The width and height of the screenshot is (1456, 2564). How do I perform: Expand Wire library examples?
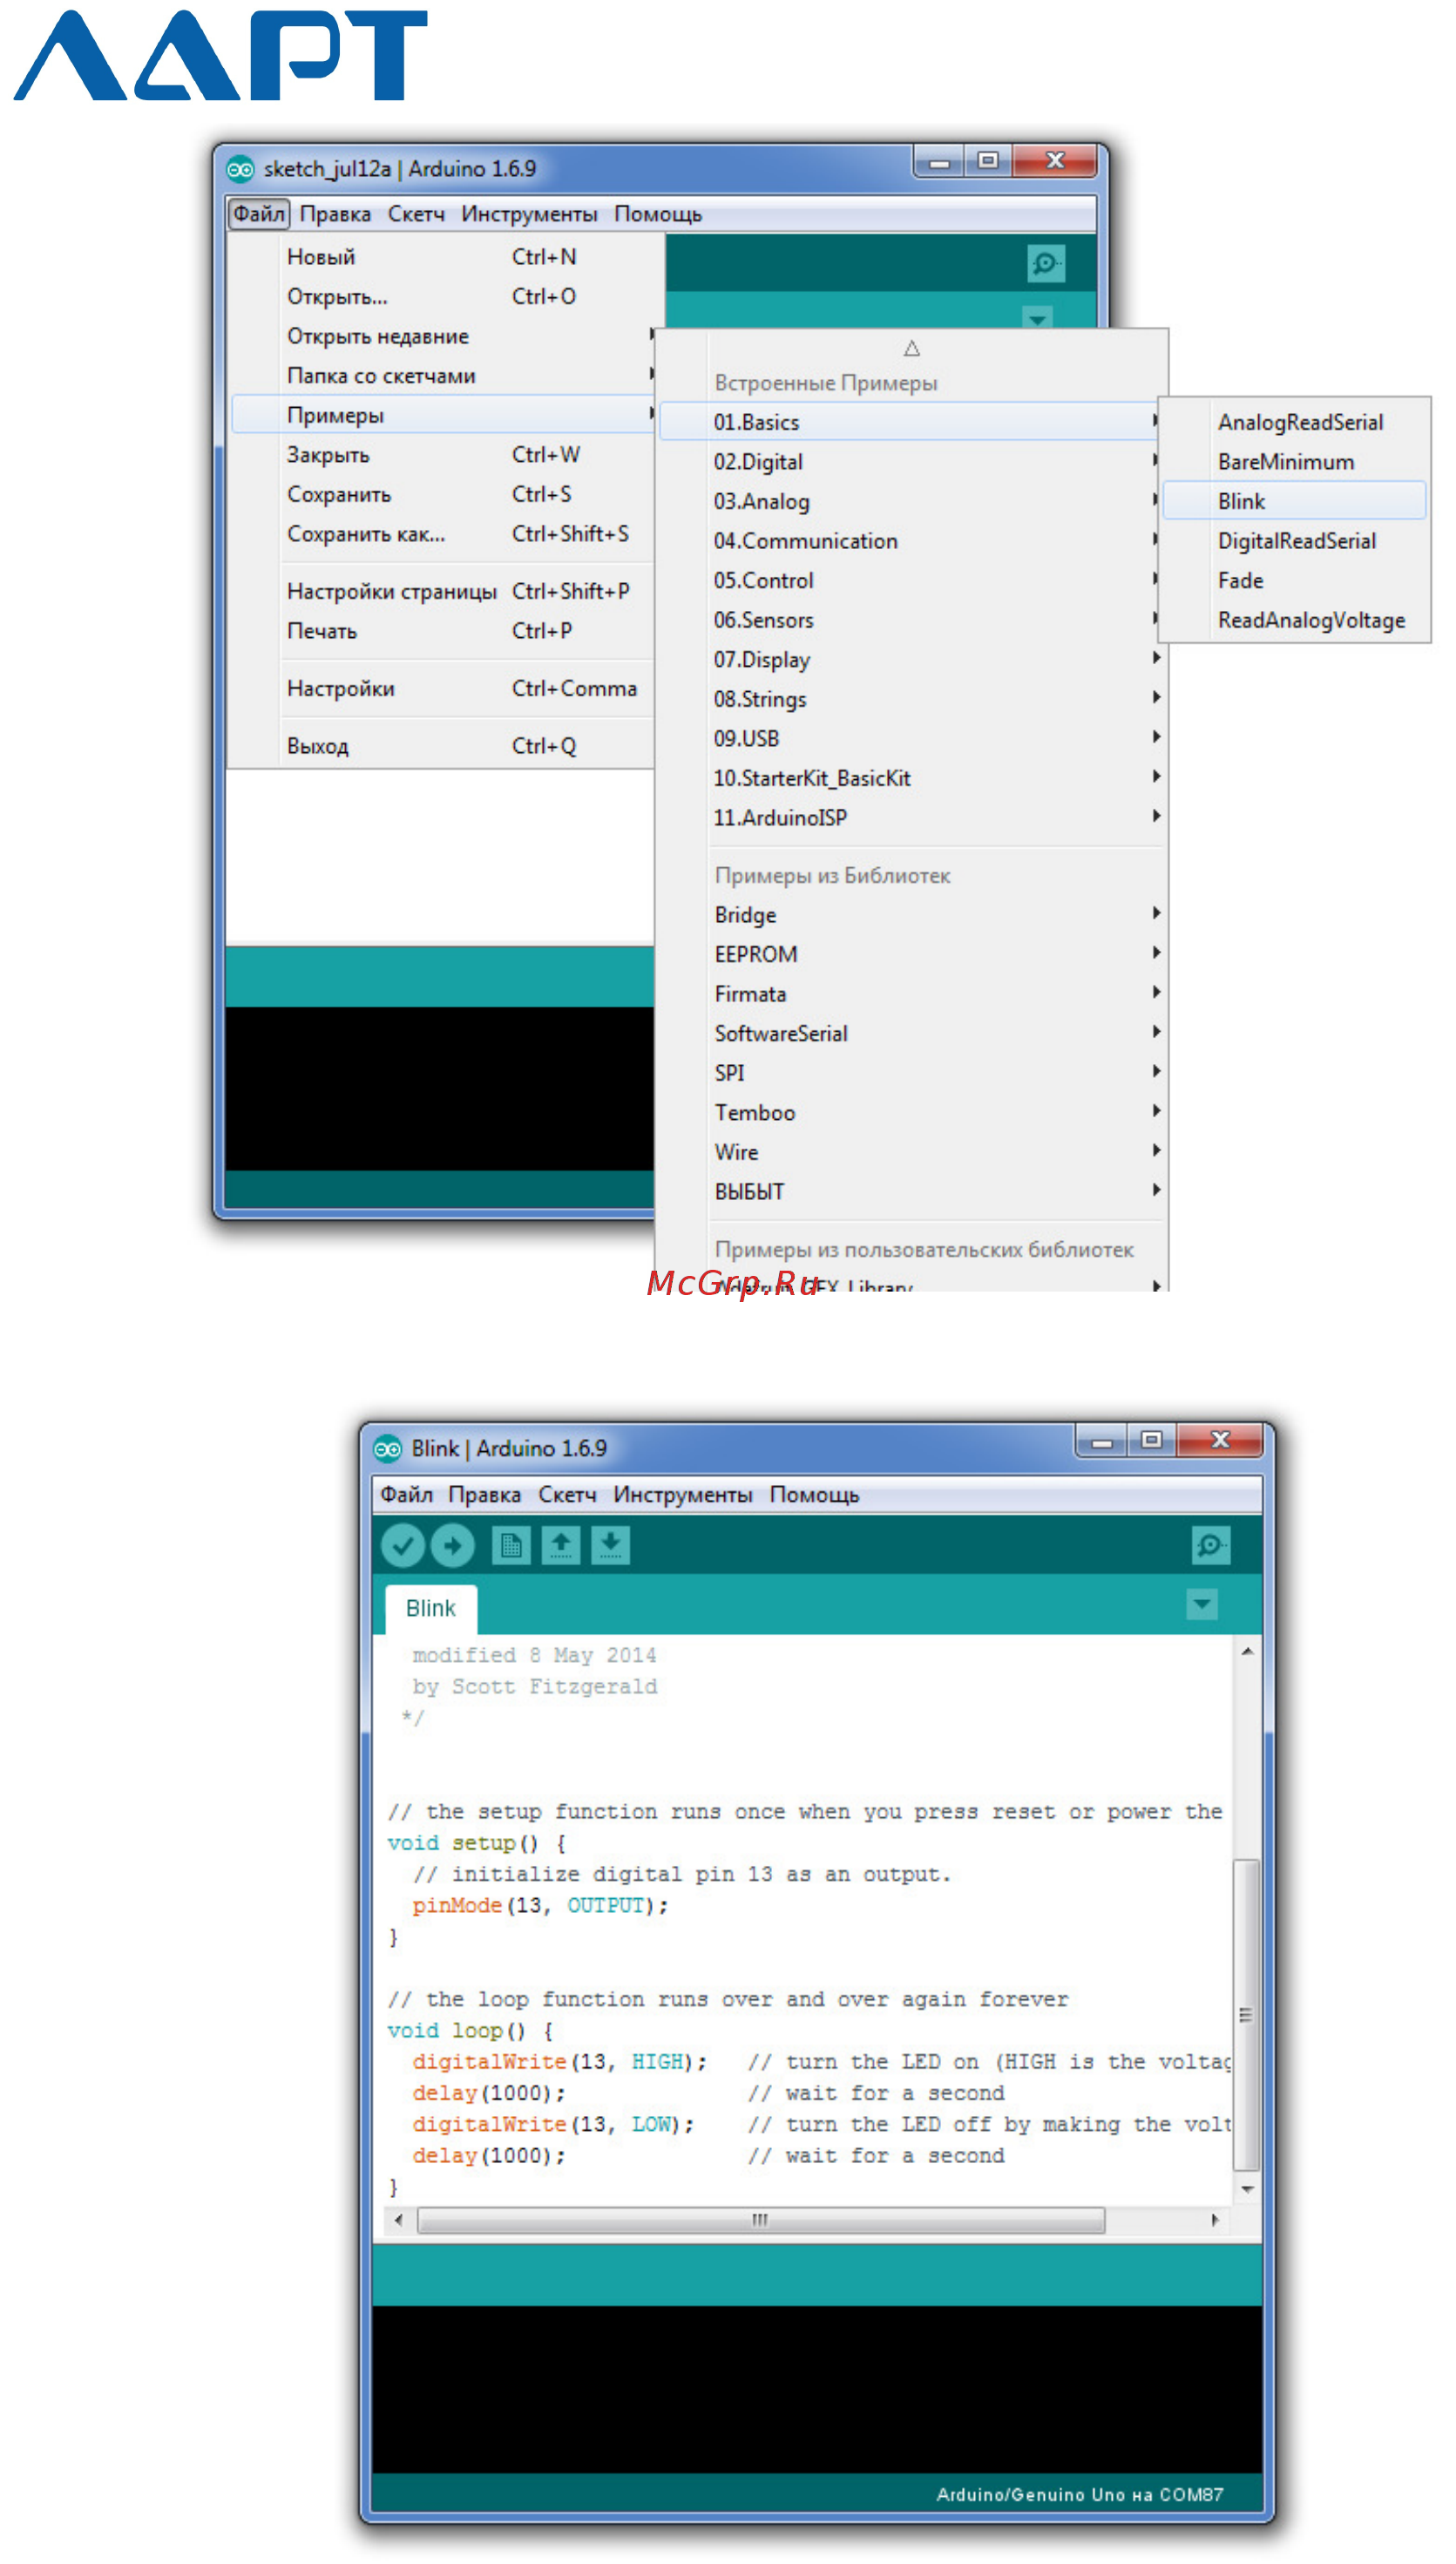click(x=912, y=1152)
